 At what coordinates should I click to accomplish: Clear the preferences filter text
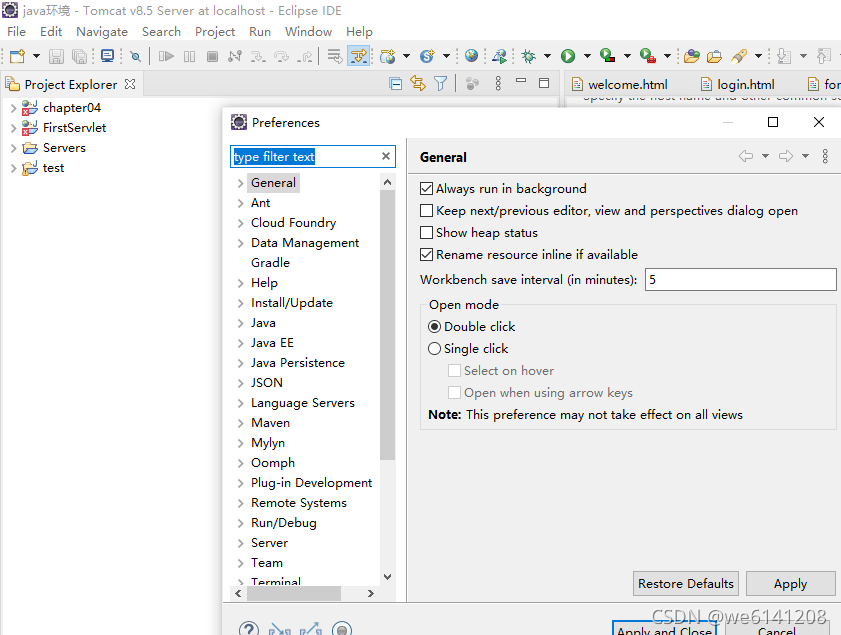(x=386, y=156)
